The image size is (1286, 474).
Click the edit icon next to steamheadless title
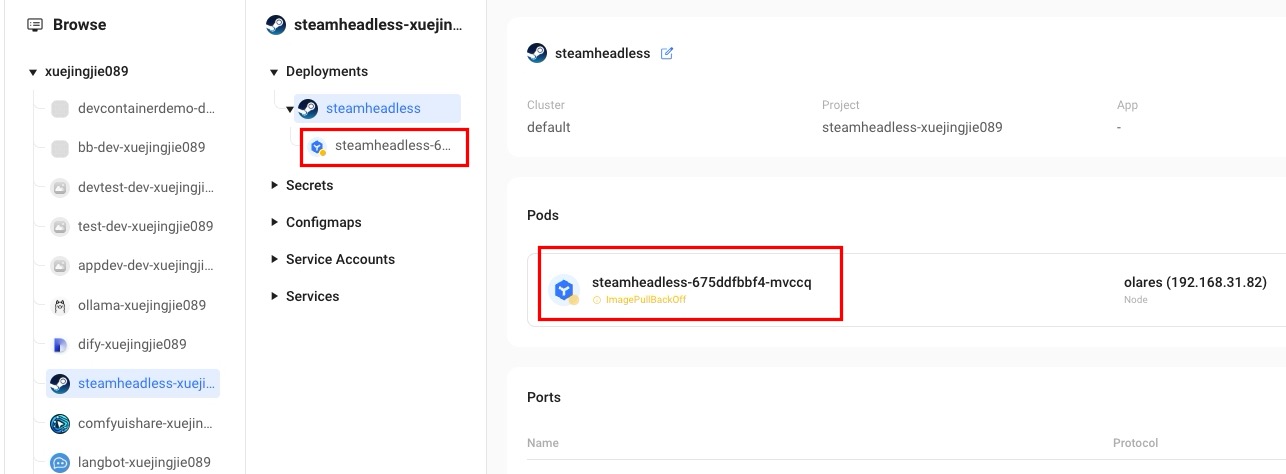point(667,54)
